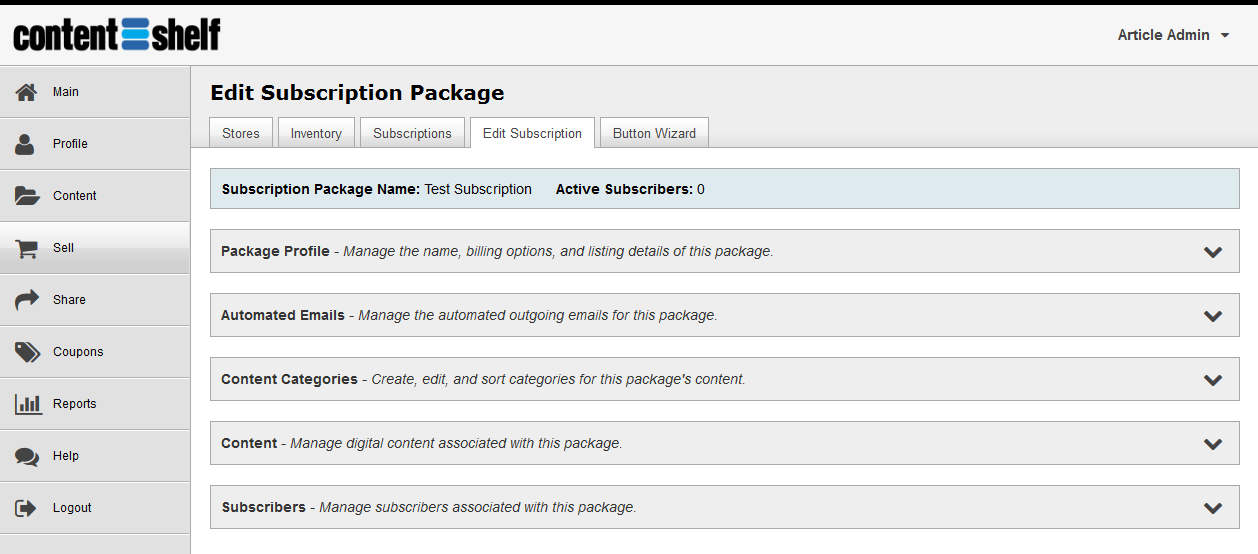Screen dimensions: 1258x554
Task: Click the Package Profile heading text
Action: [275, 251]
